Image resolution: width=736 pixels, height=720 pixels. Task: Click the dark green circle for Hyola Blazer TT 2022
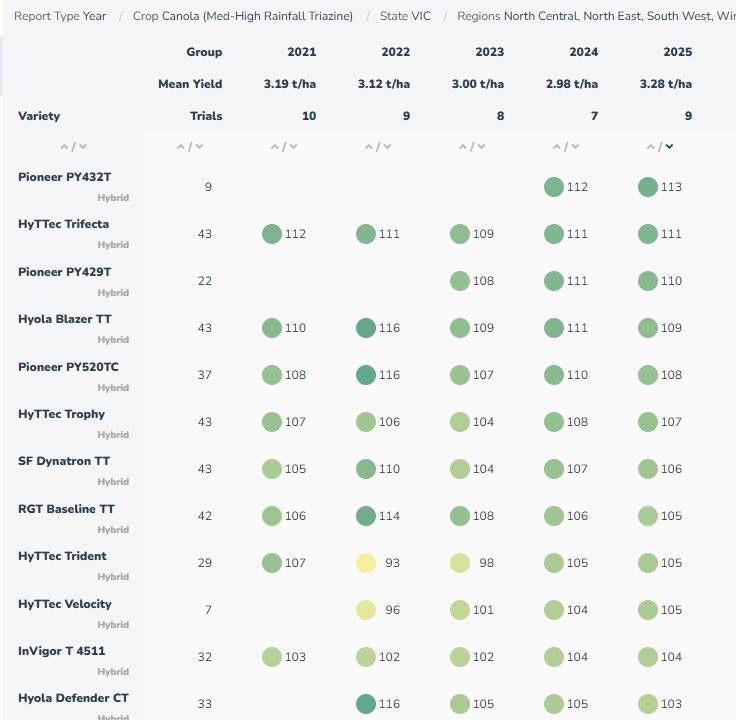click(366, 328)
